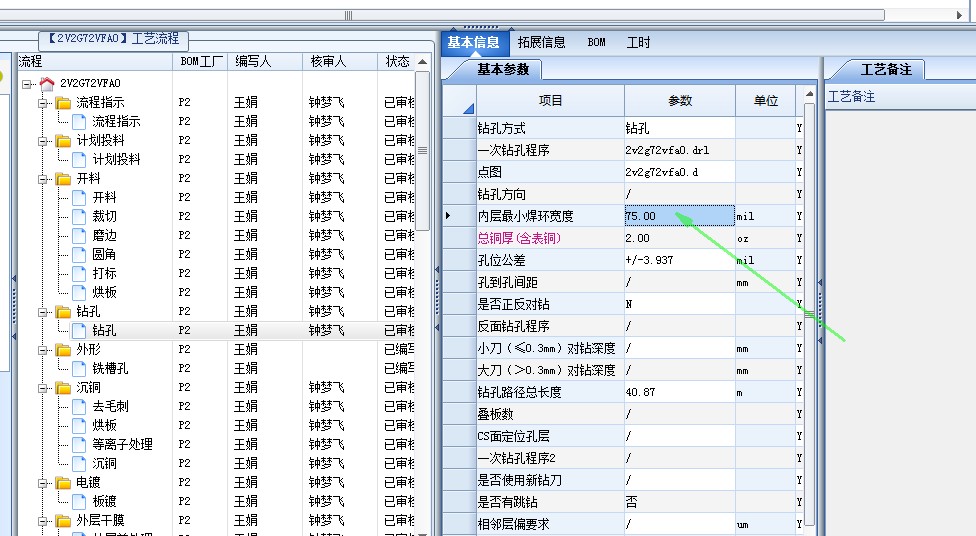Click the 钻孔 folder icon
Image resolution: width=976 pixels, height=536 pixels.
coord(63,311)
